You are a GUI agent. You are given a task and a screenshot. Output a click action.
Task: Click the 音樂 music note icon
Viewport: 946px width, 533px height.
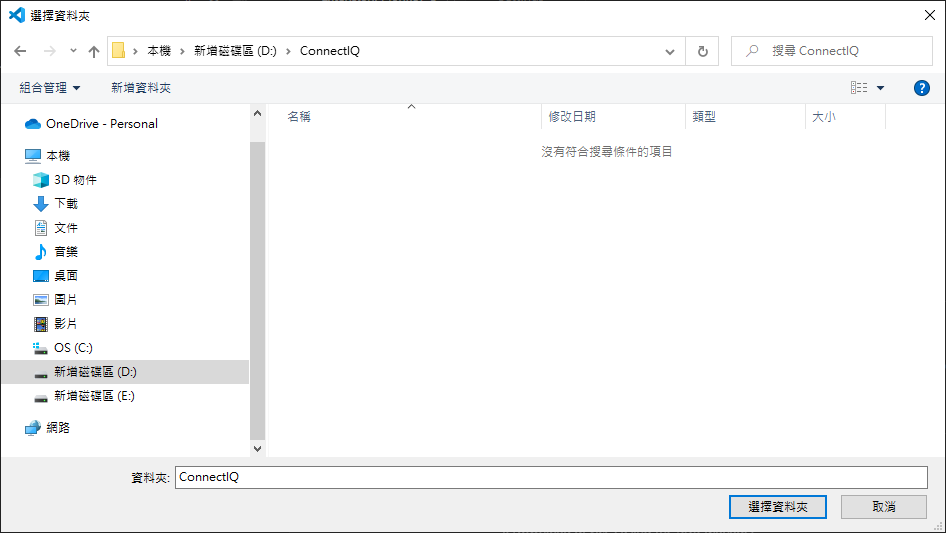pos(40,252)
